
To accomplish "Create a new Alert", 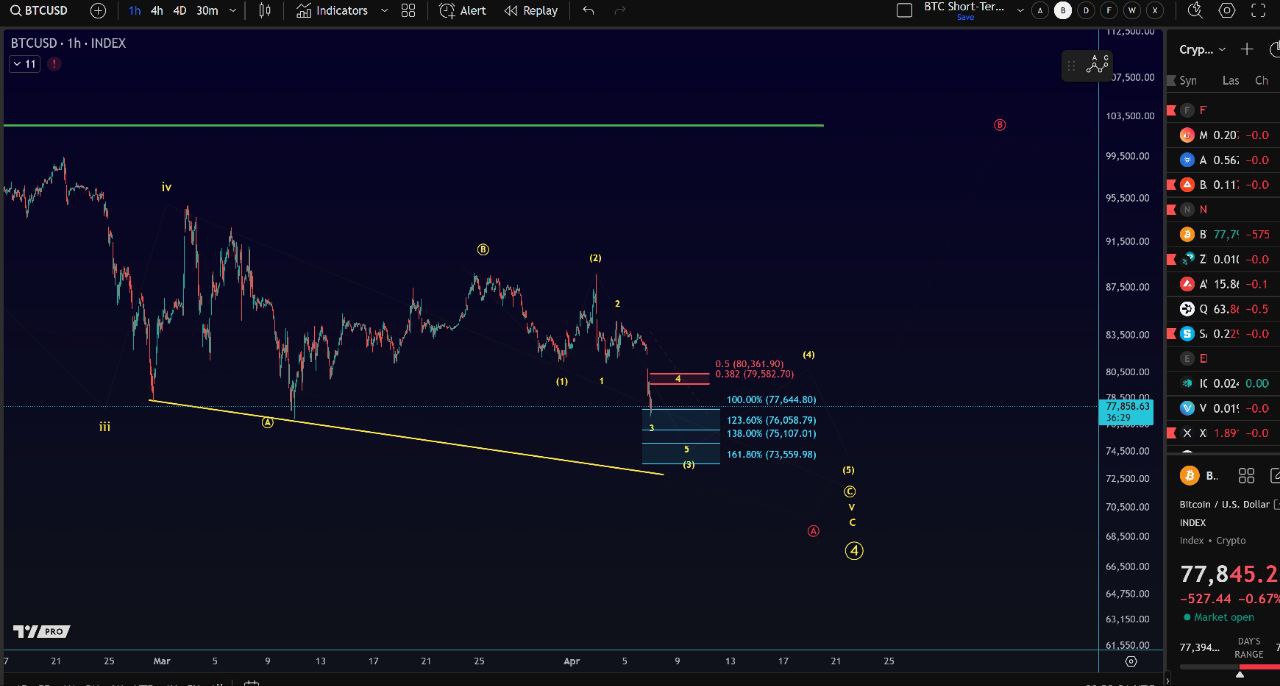I will [463, 10].
